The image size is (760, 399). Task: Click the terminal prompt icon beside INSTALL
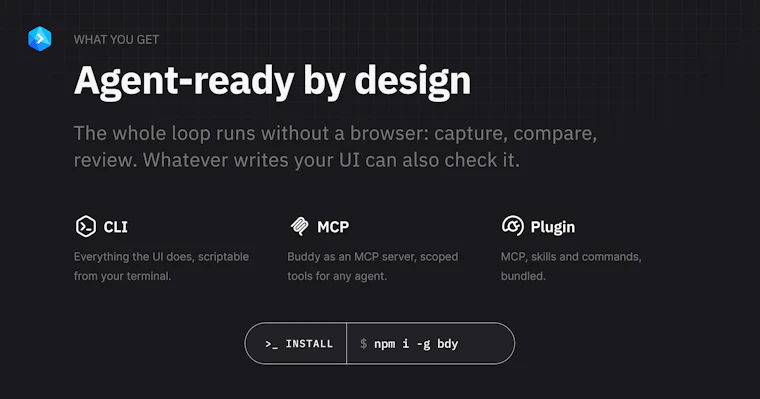click(x=271, y=344)
